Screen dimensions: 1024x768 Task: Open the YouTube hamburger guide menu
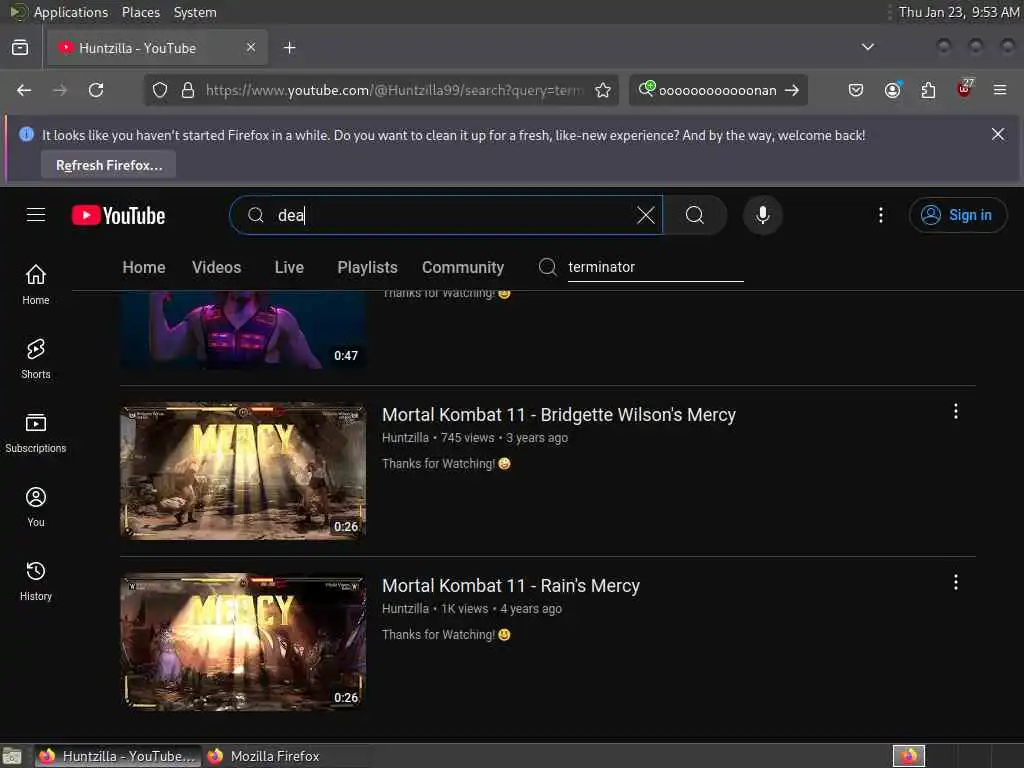pyautogui.click(x=36, y=215)
